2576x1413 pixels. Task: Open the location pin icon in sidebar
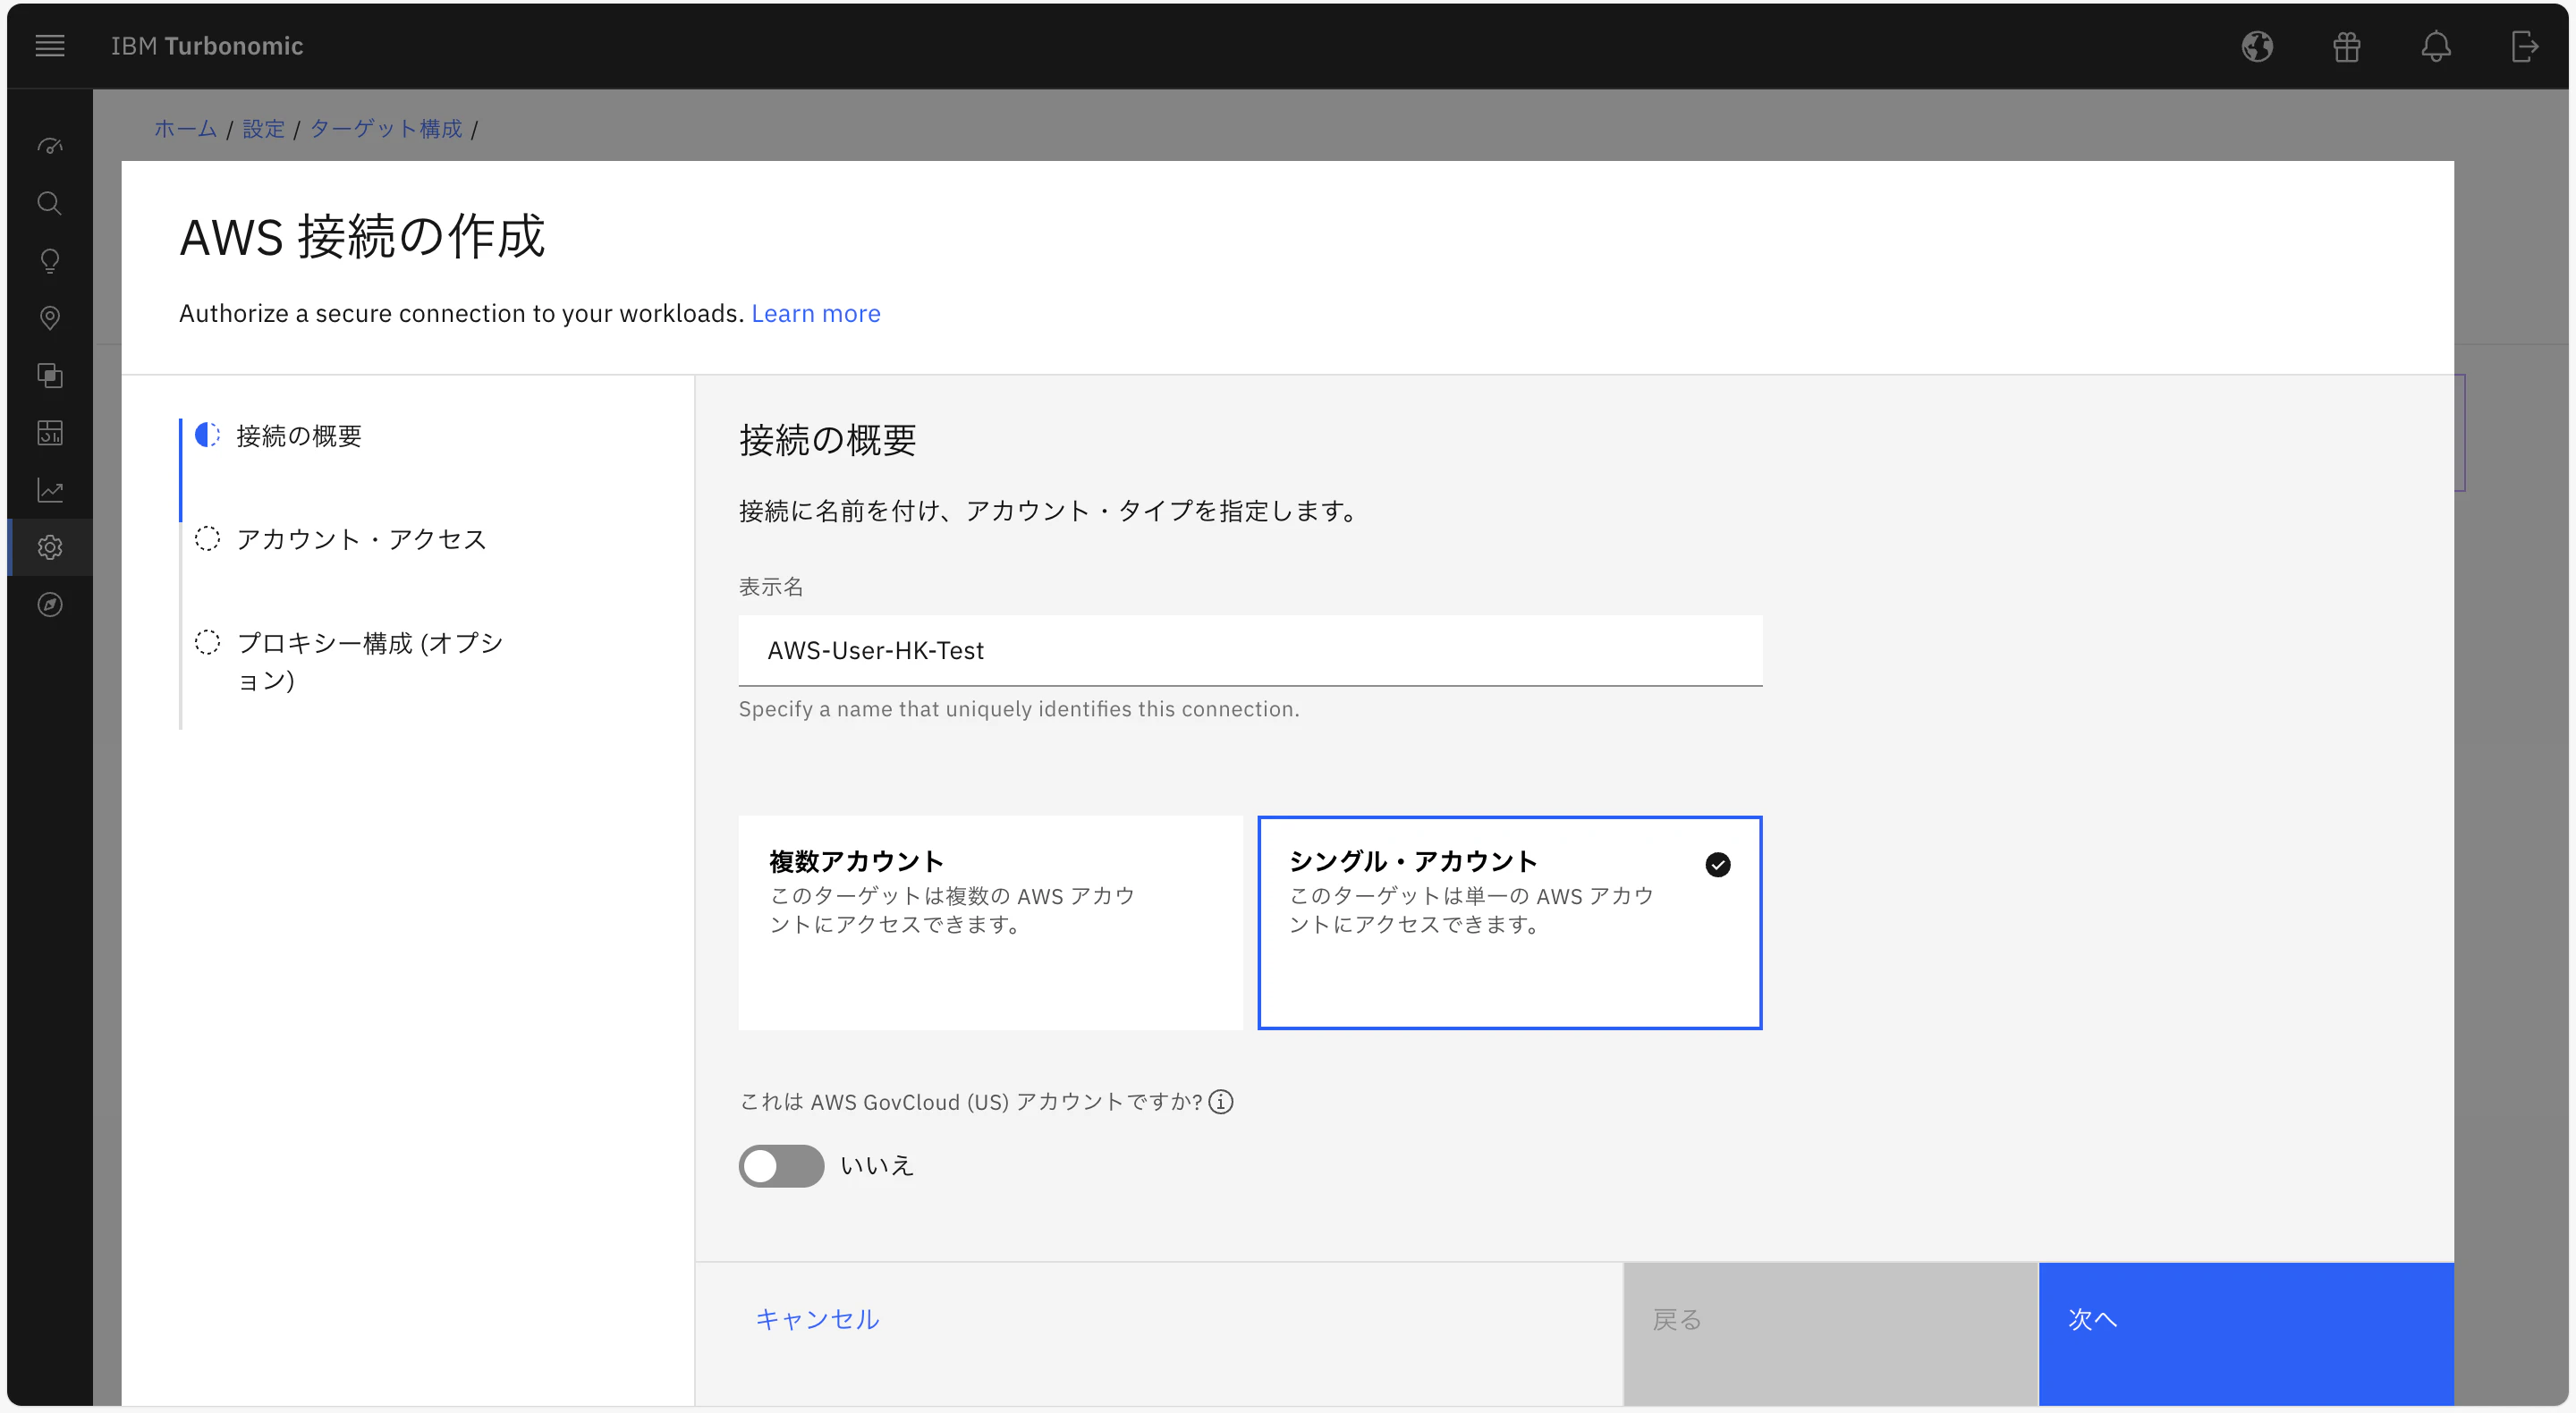(x=50, y=318)
